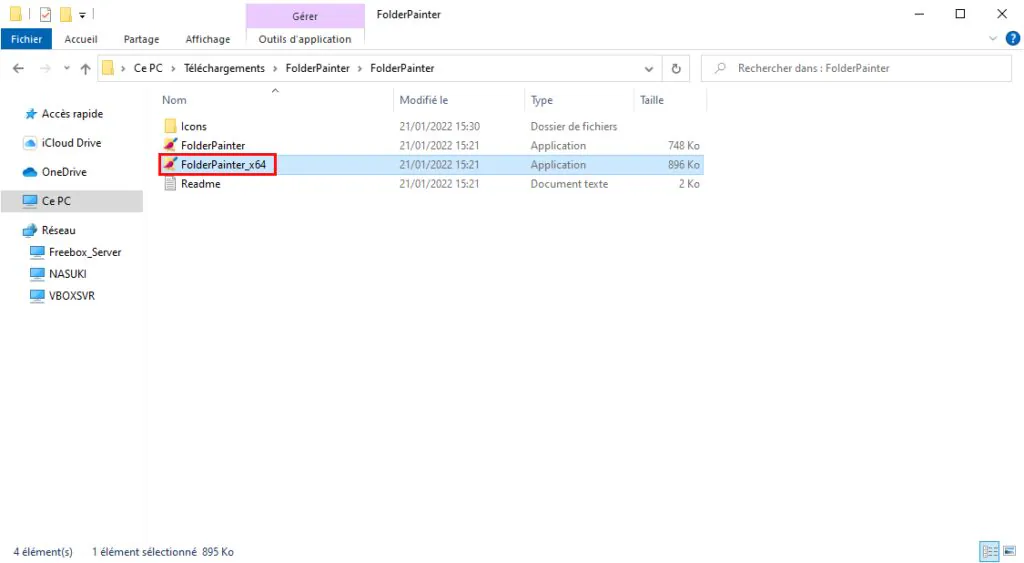The height and width of the screenshot is (563, 1024).
Task: Select NASUKI network location
Action: 68,274
